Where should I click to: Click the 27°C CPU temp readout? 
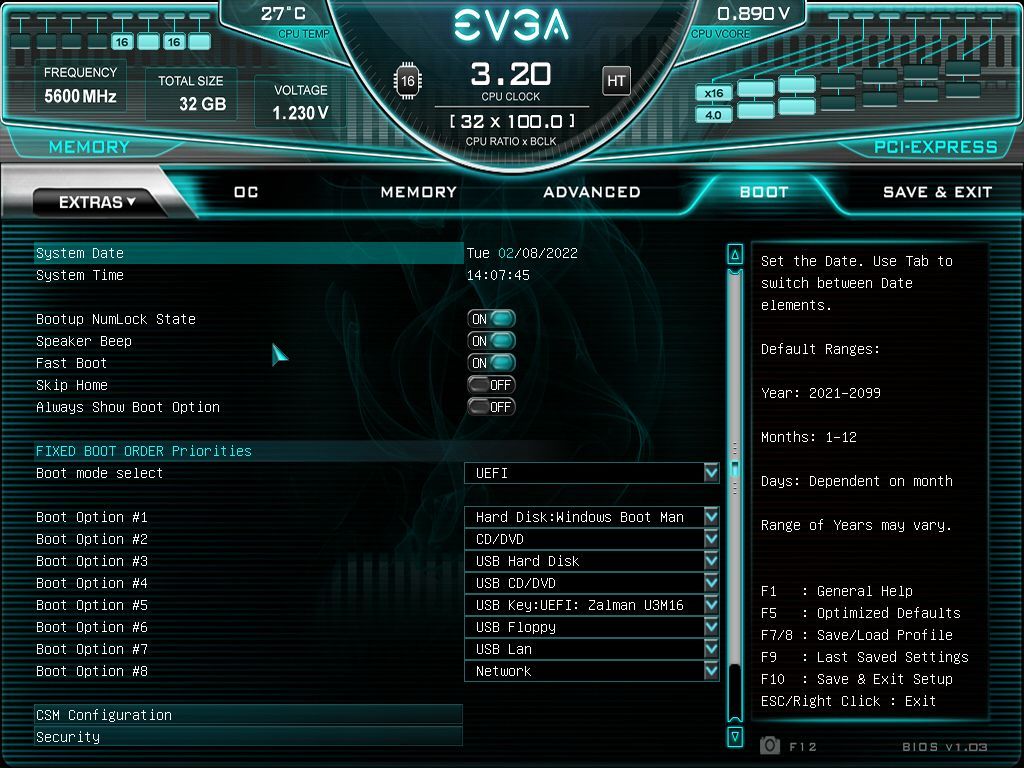tap(283, 14)
